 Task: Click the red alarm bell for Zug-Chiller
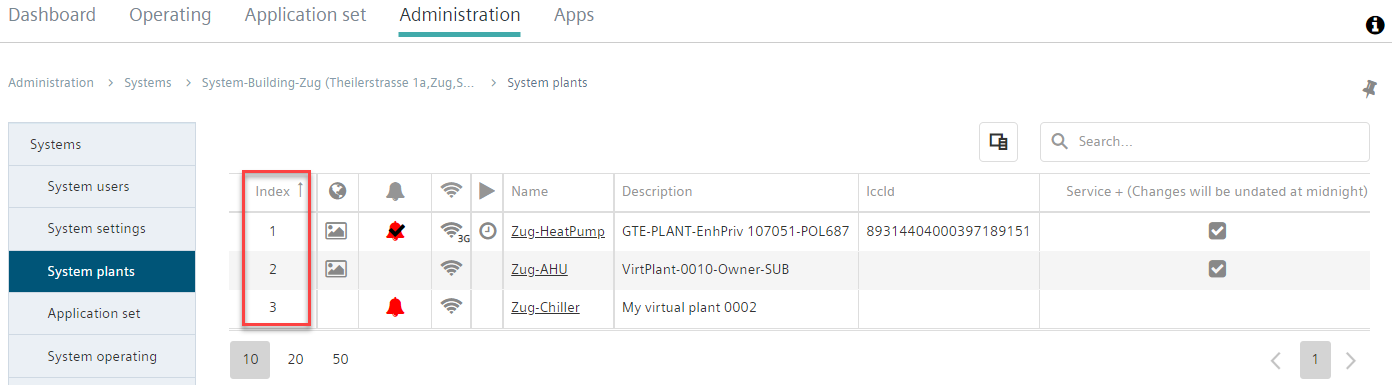(x=395, y=307)
